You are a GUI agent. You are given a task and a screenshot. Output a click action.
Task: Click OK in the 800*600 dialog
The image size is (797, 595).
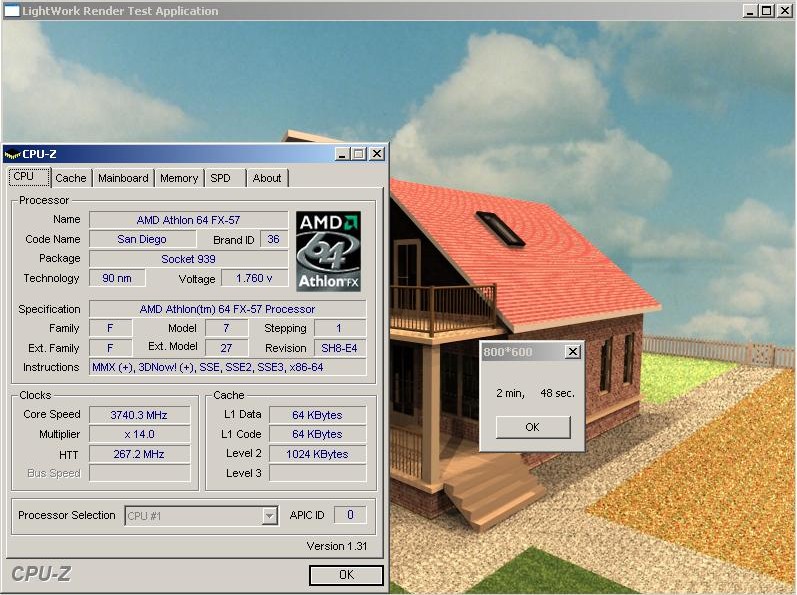click(x=533, y=427)
